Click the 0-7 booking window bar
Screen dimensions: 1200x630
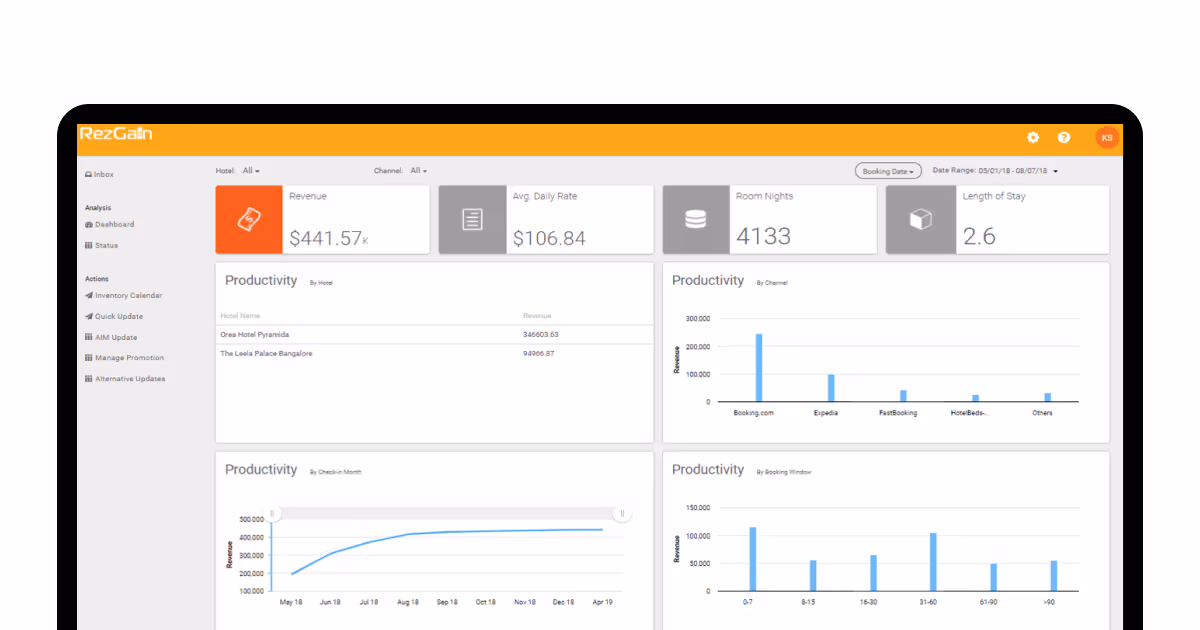(753, 559)
